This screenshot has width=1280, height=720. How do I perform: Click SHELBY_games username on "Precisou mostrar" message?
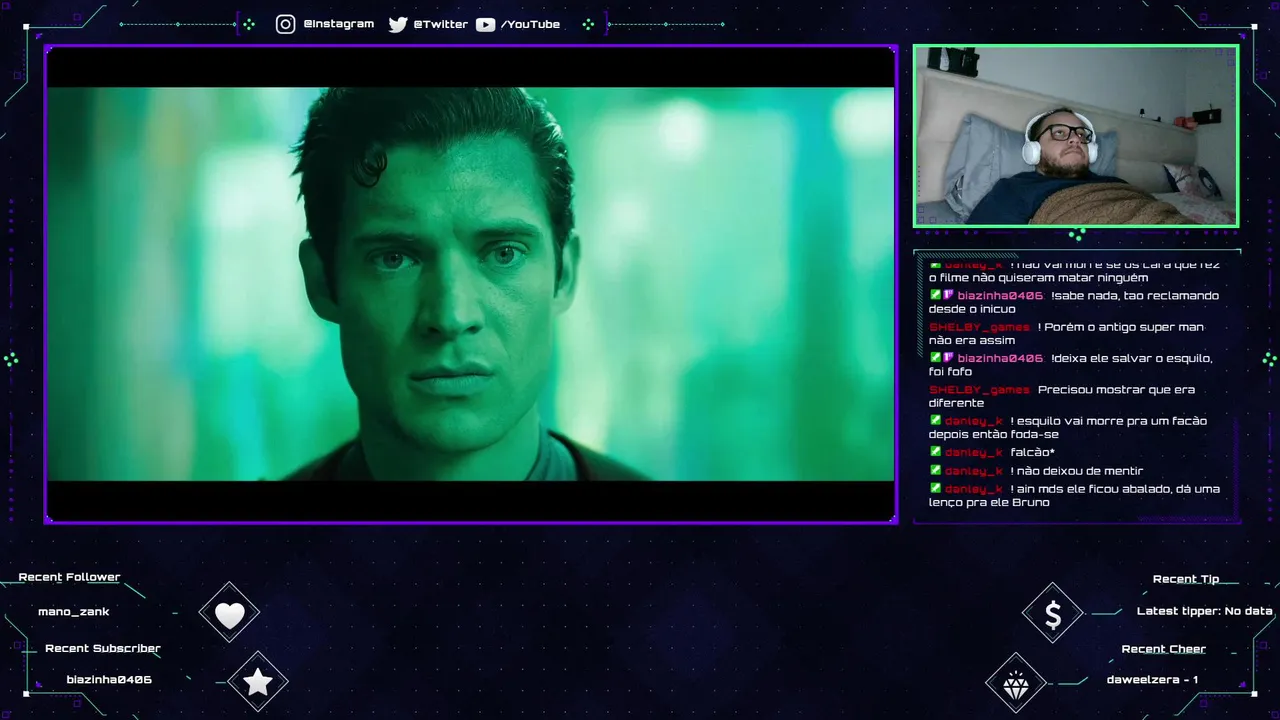tap(979, 390)
